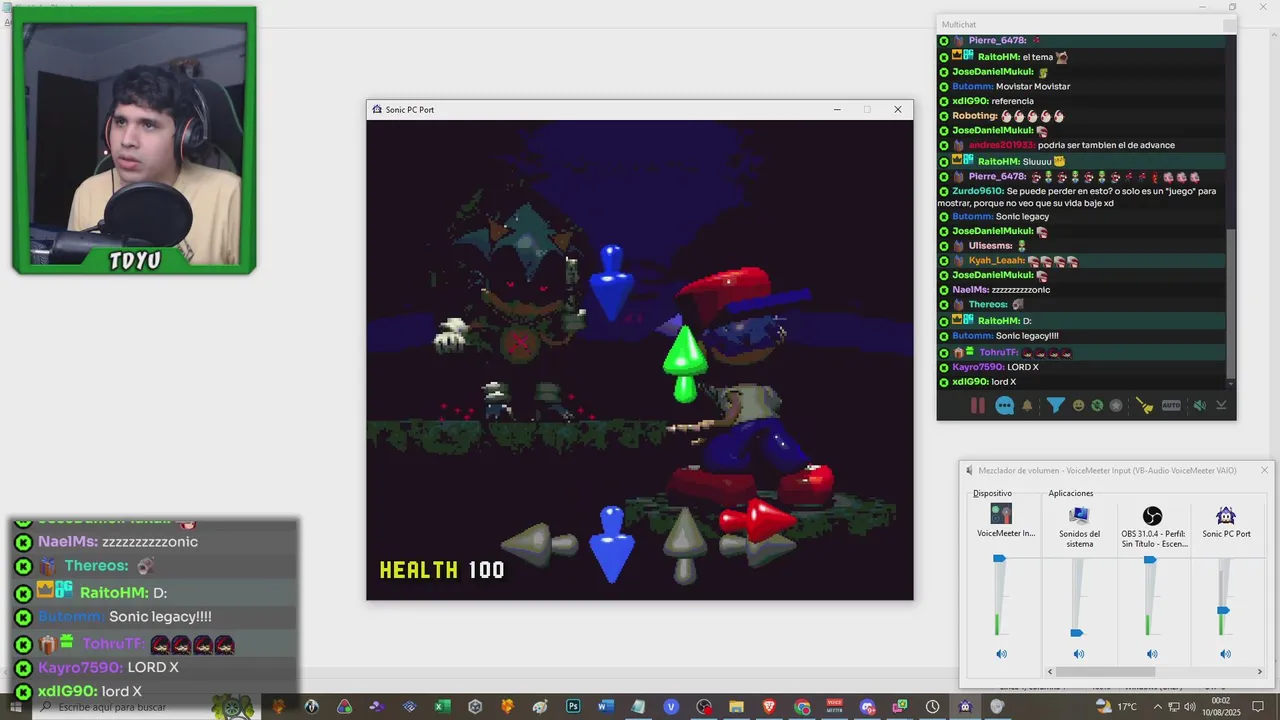Click the X badge beside Kayro7590 in Multichat

click(x=944, y=367)
